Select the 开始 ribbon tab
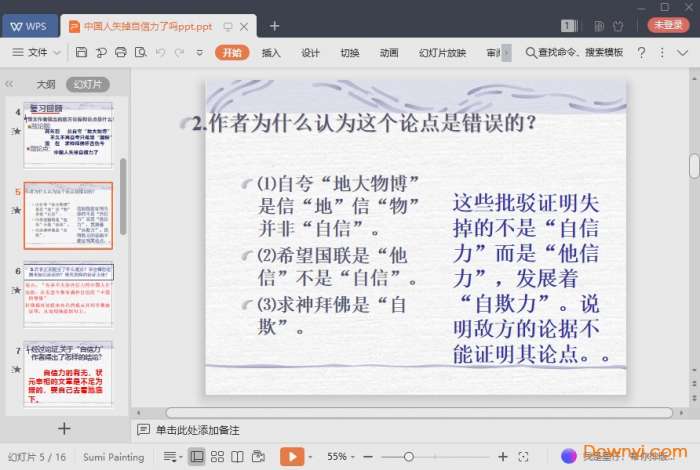 point(232,53)
